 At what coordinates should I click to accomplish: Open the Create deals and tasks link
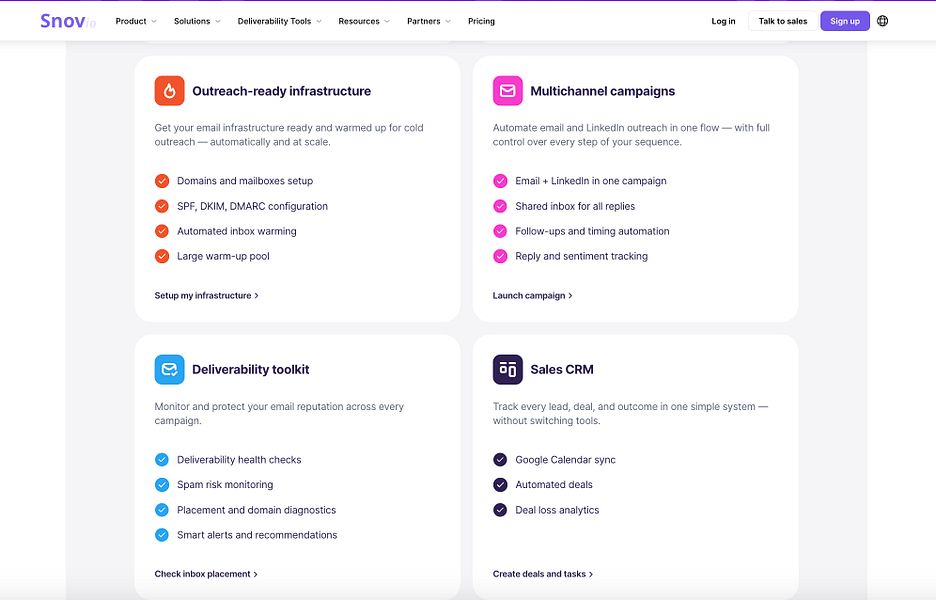pyautogui.click(x=543, y=574)
